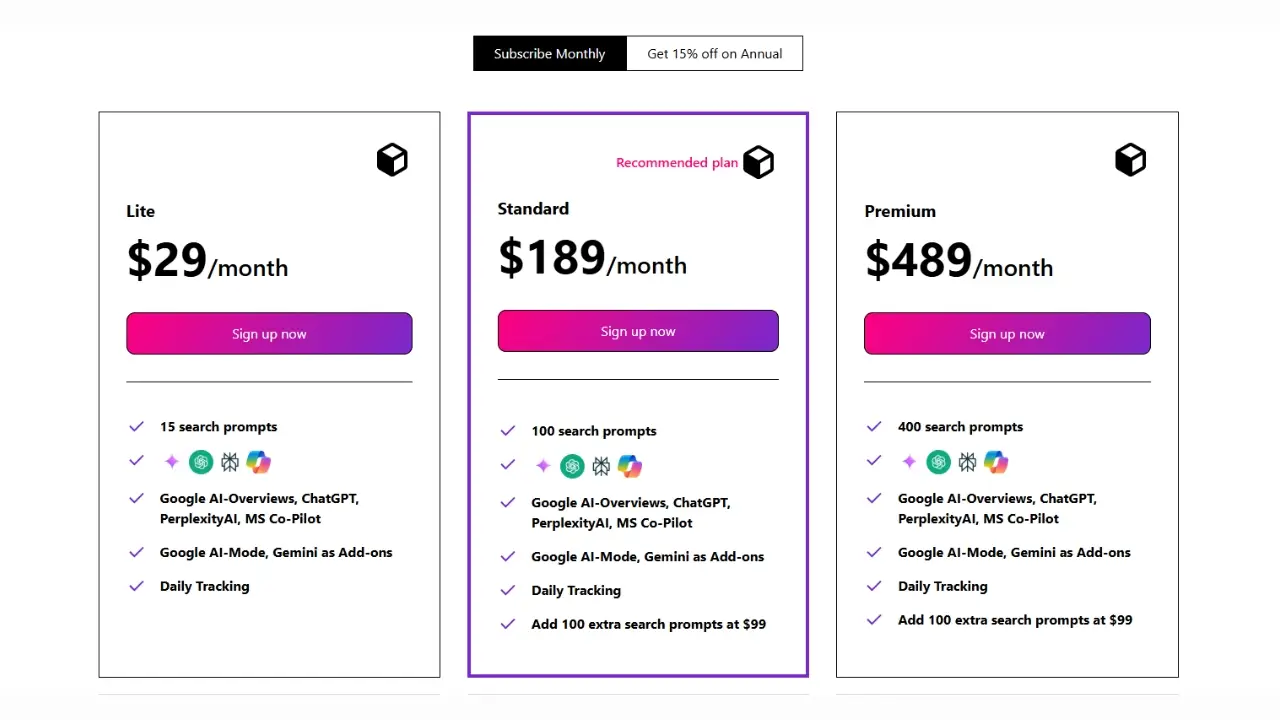Viewport: 1280px width, 720px height.
Task: Select the Copilot icon in the Lite plan
Action: coord(258,461)
